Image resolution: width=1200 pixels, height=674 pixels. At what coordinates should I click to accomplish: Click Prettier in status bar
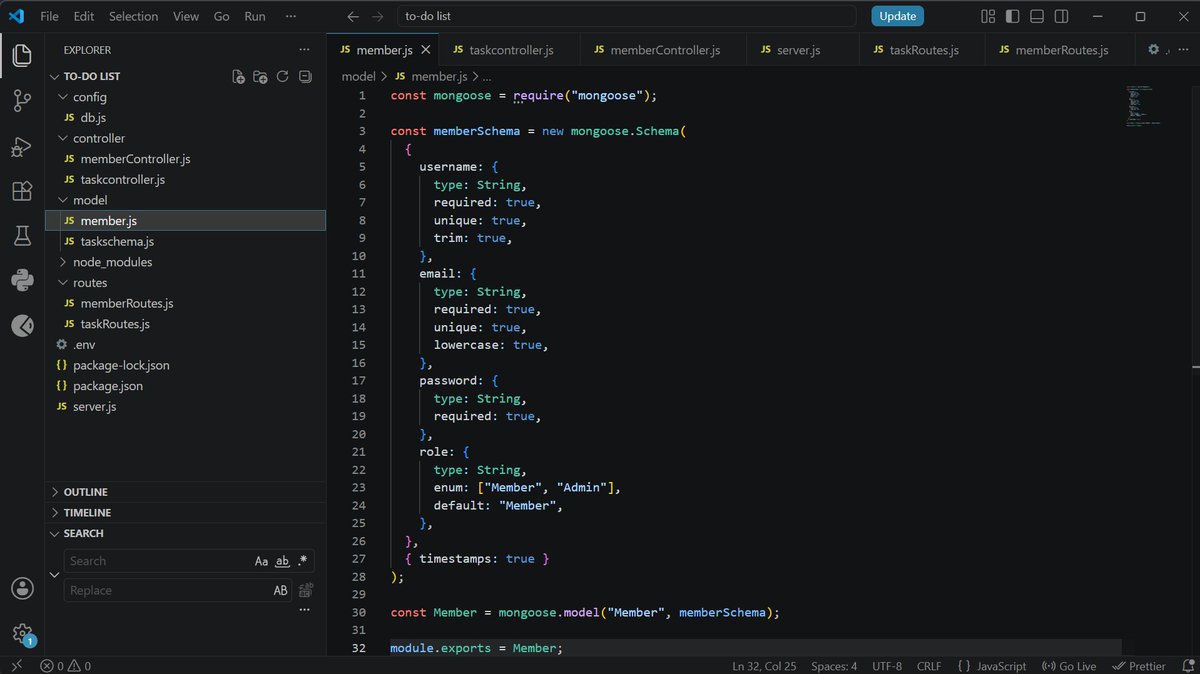pyautogui.click(x=1139, y=666)
